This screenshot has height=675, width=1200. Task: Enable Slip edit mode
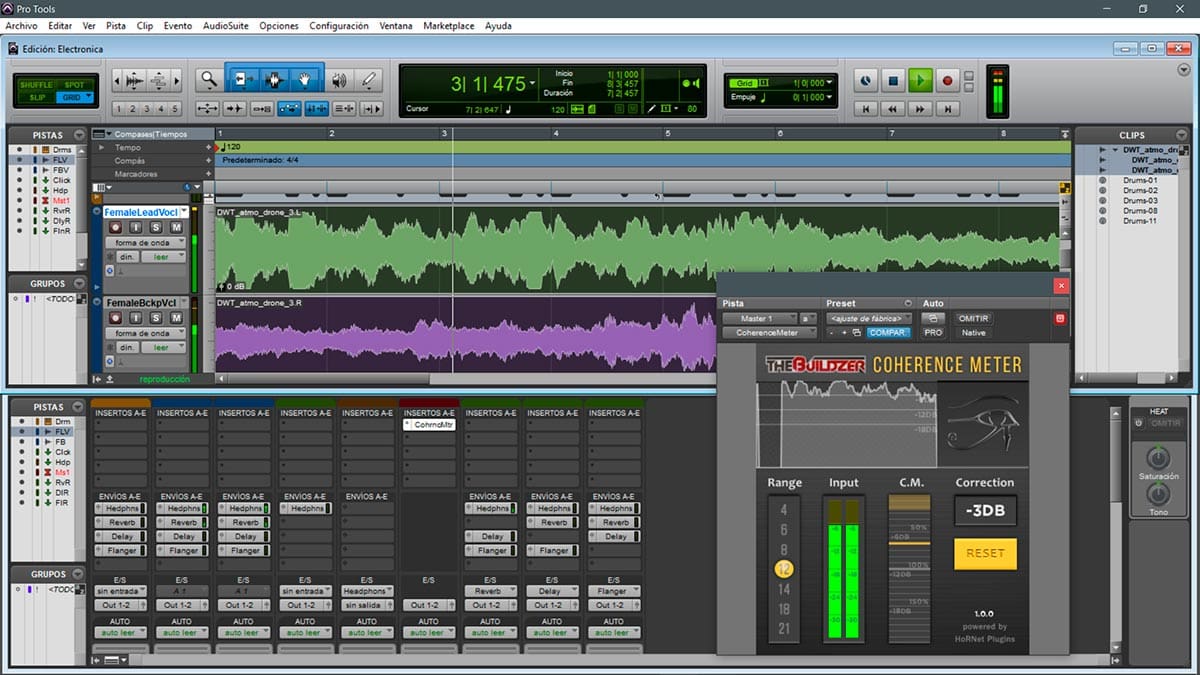36,97
